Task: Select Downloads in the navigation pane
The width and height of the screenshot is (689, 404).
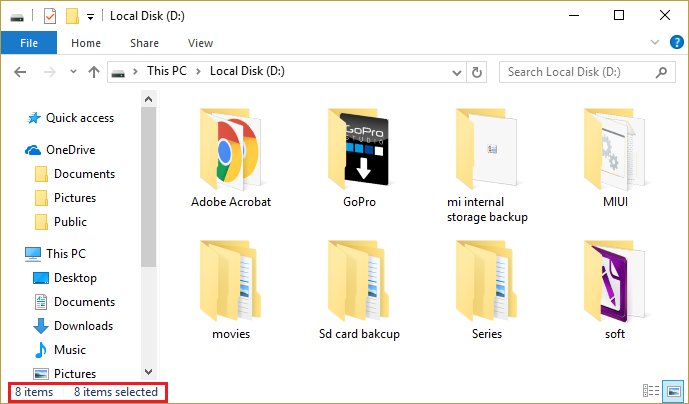Action: pyautogui.click(x=83, y=326)
